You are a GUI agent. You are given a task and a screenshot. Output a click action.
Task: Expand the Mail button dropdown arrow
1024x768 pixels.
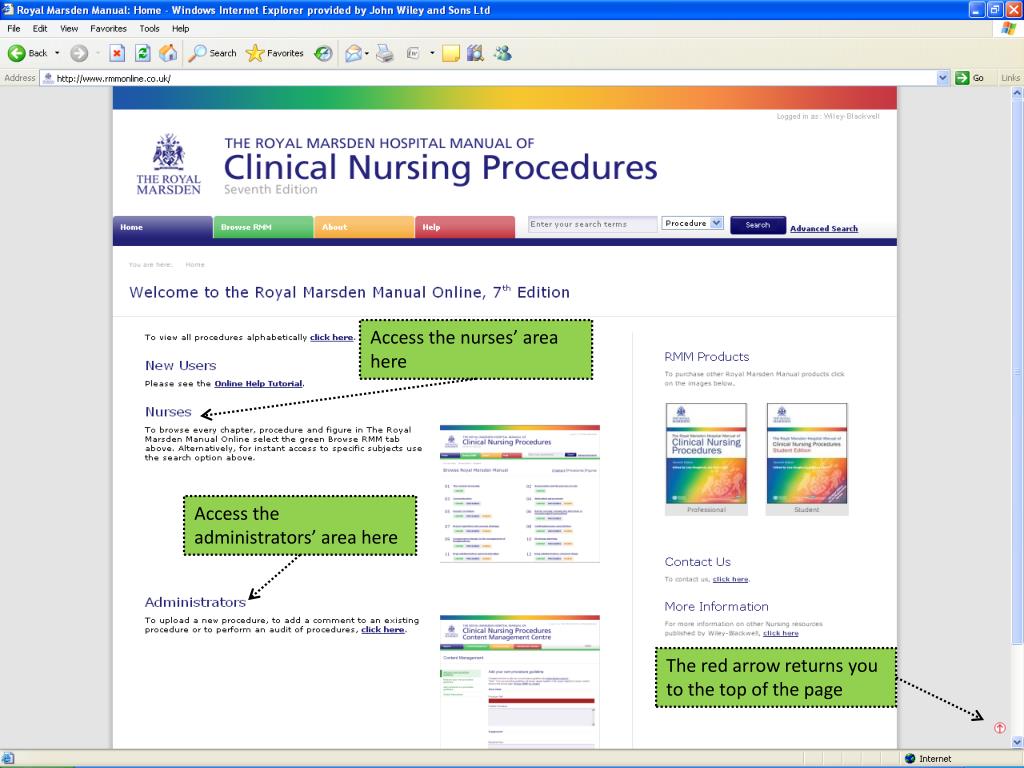point(367,53)
